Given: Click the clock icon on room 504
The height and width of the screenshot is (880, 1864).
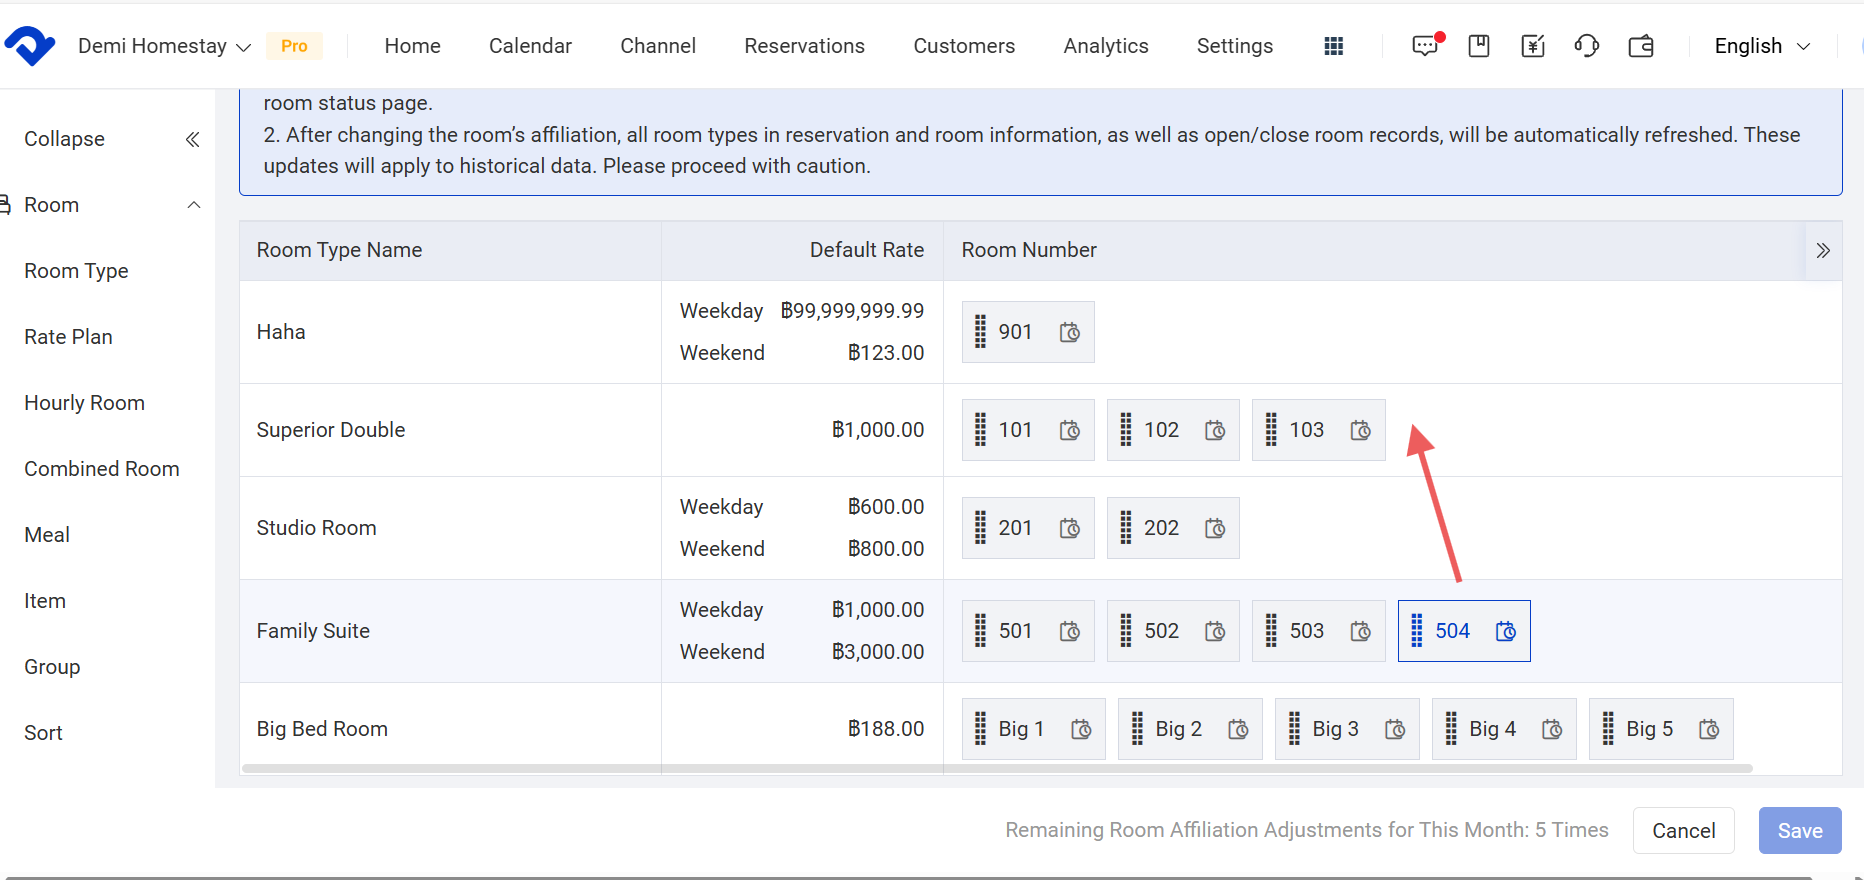Looking at the screenshot, I should (1506, 631).
